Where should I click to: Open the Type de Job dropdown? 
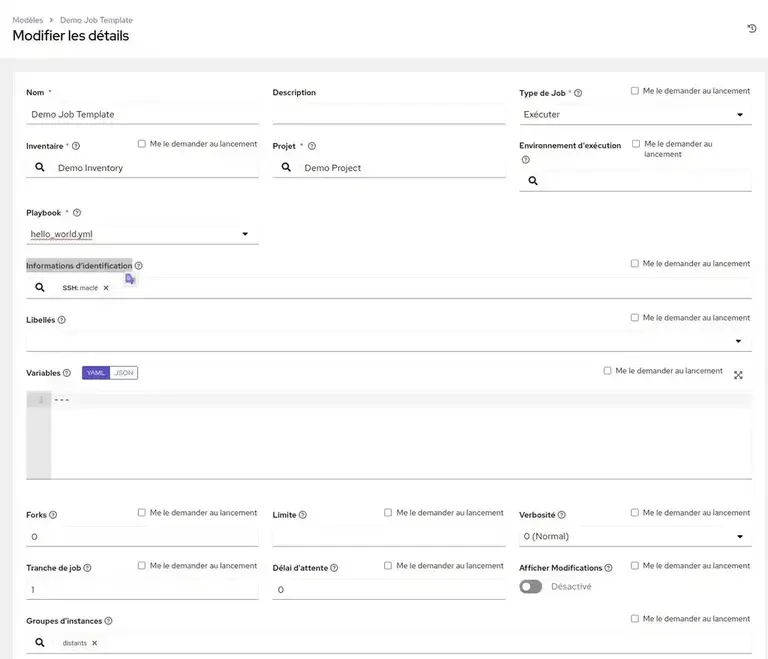pos(635,115)
